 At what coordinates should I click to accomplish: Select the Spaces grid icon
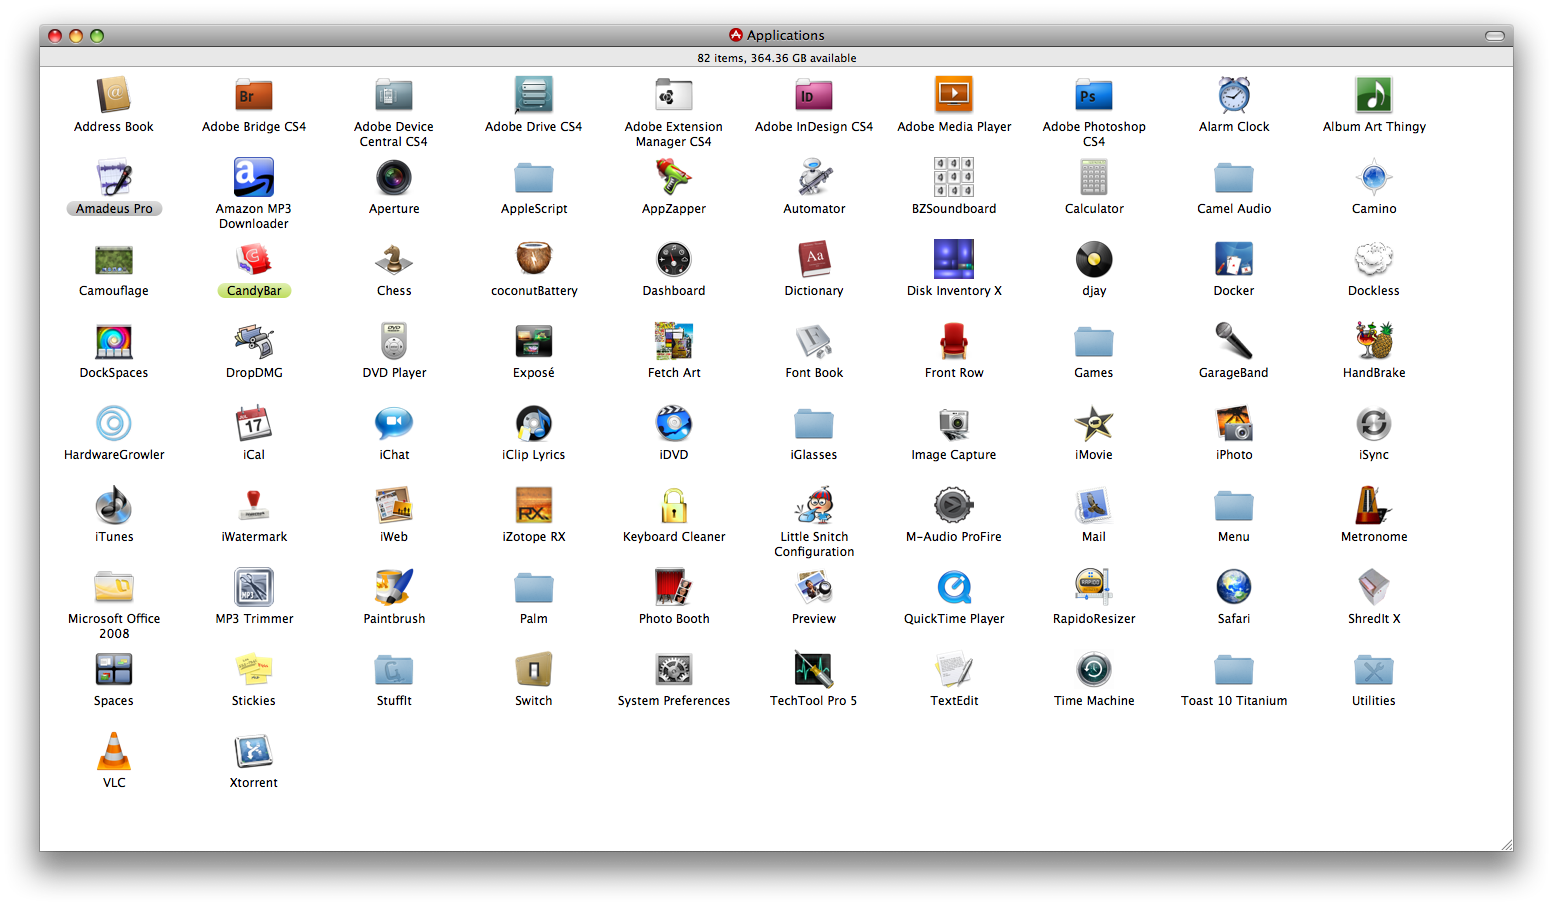[114, 669]
